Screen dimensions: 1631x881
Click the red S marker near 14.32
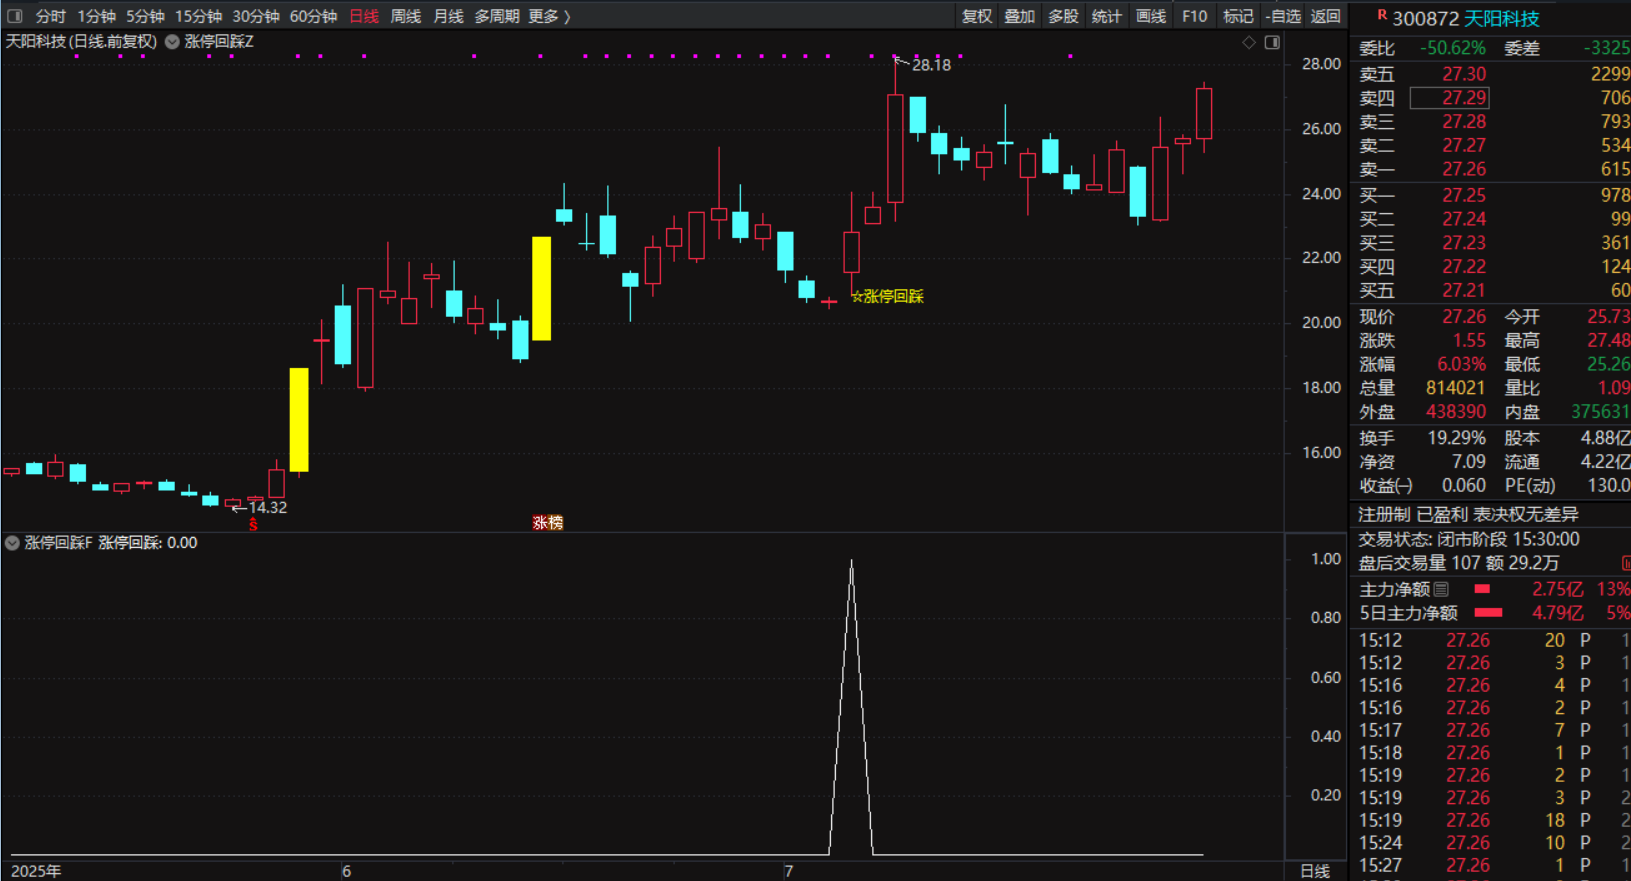tap(253, 524)
